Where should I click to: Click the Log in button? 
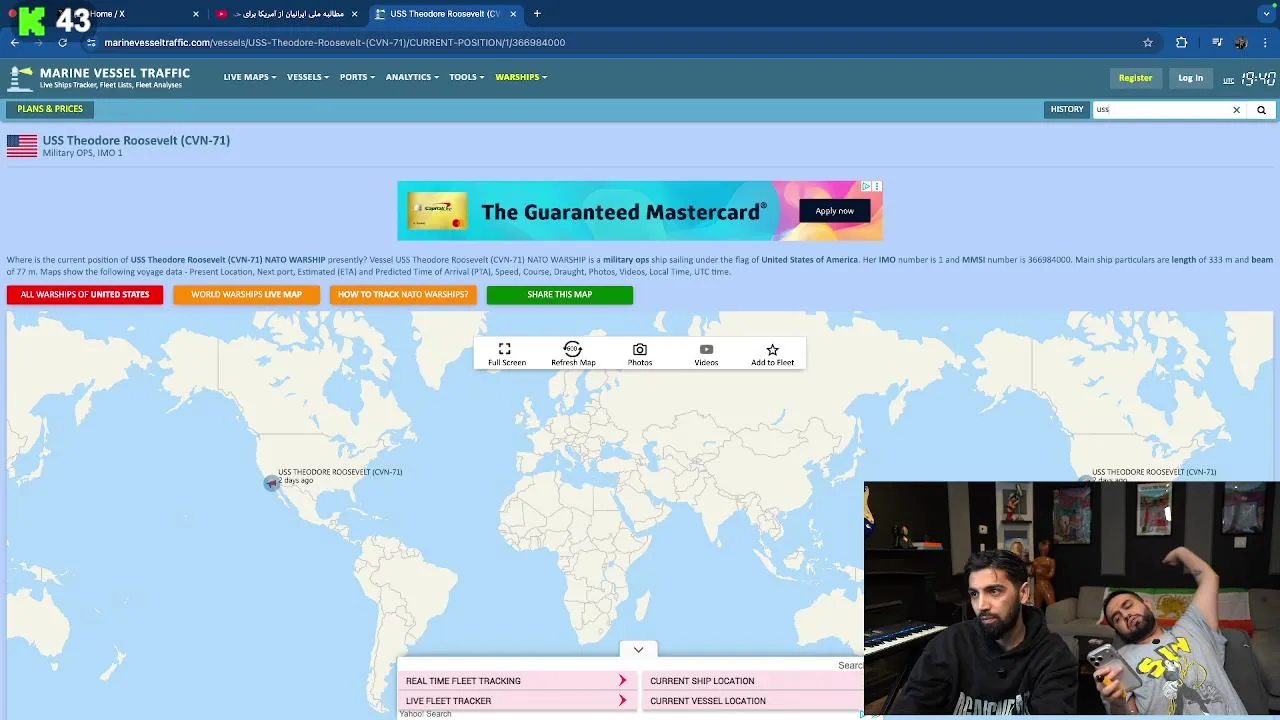[1190, 78]
